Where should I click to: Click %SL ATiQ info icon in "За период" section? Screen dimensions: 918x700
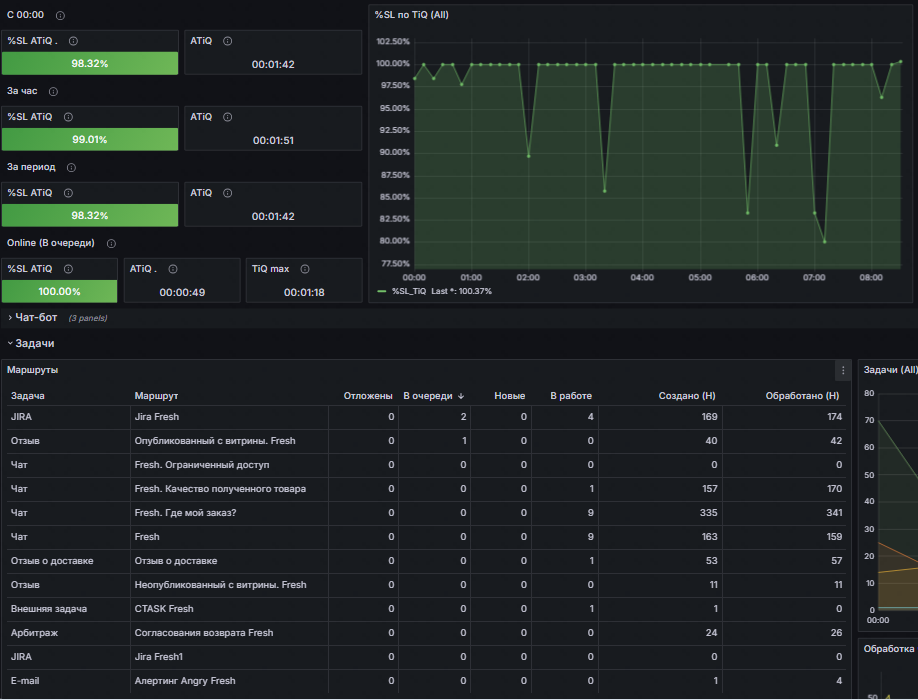[x=68, y=193]
